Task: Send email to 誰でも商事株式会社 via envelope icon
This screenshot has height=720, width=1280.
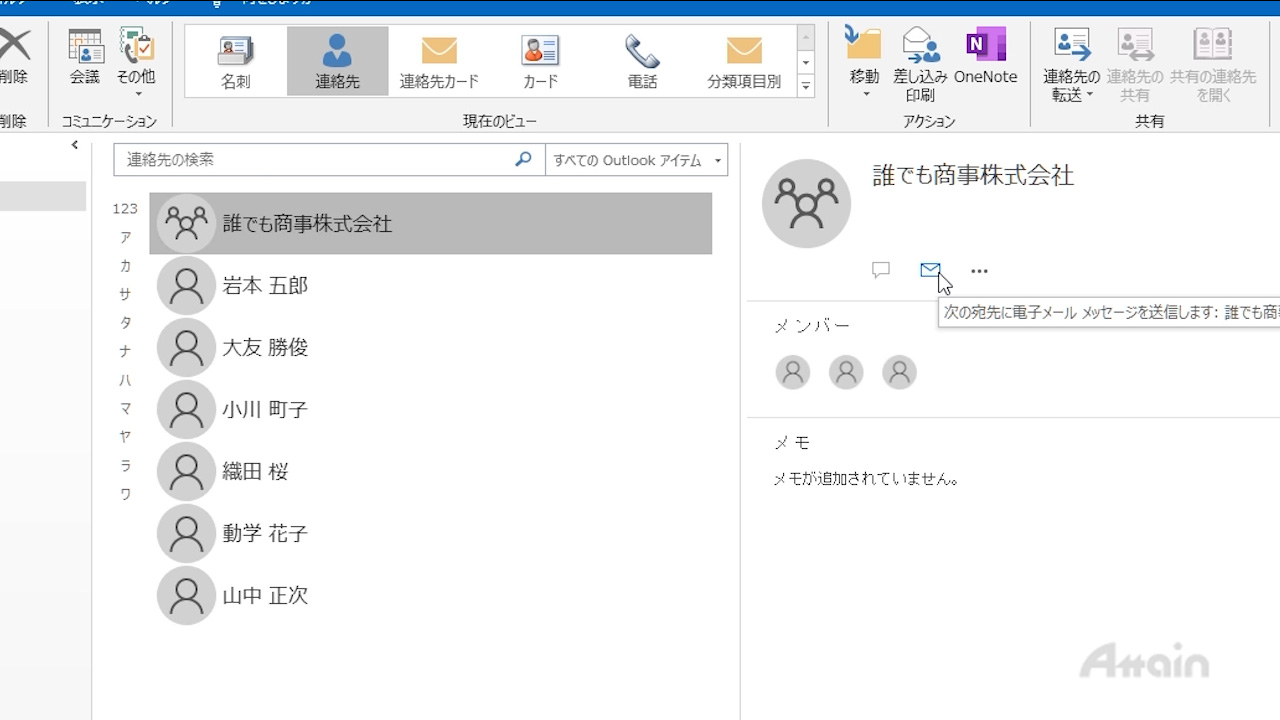Action: [x=930, y=270]
